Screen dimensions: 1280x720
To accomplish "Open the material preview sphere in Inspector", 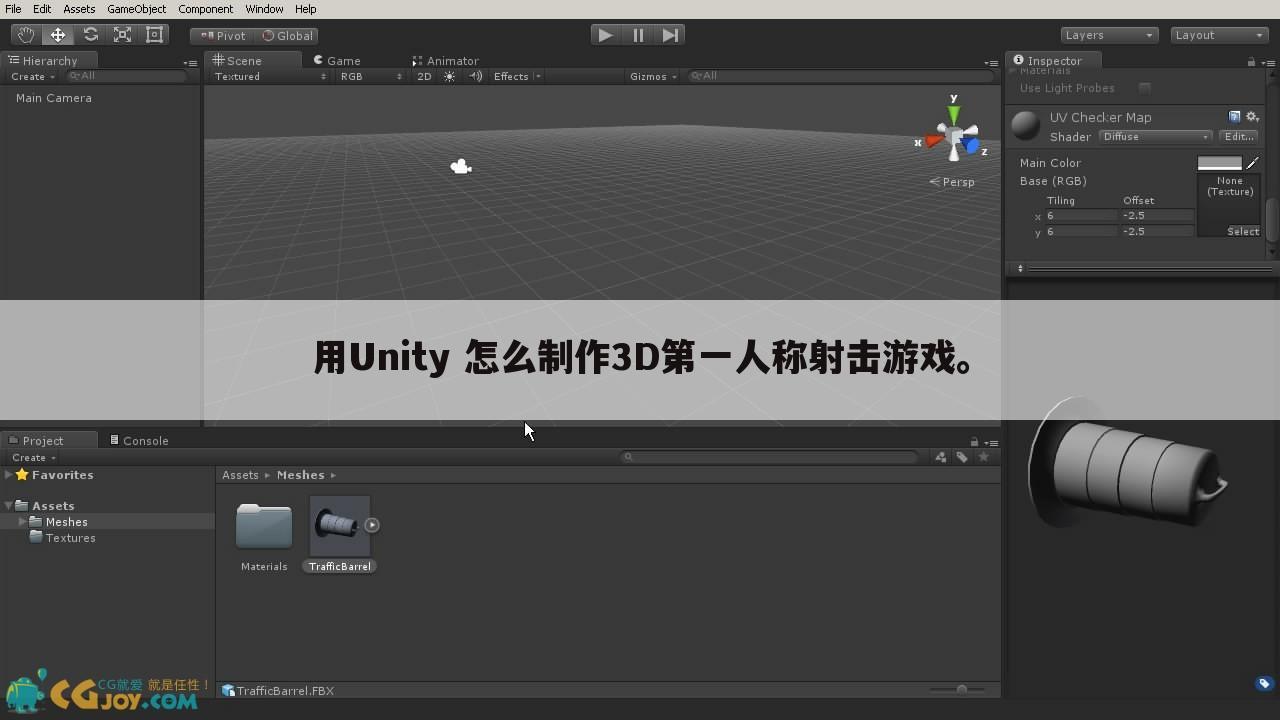I will pos(1024,125).
